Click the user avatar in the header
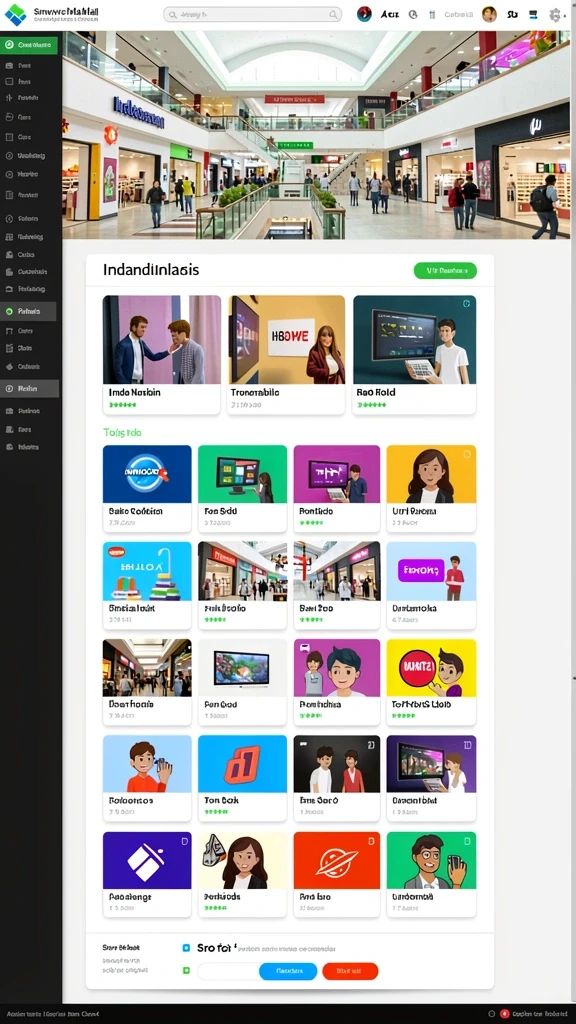 tap(489, 14)
